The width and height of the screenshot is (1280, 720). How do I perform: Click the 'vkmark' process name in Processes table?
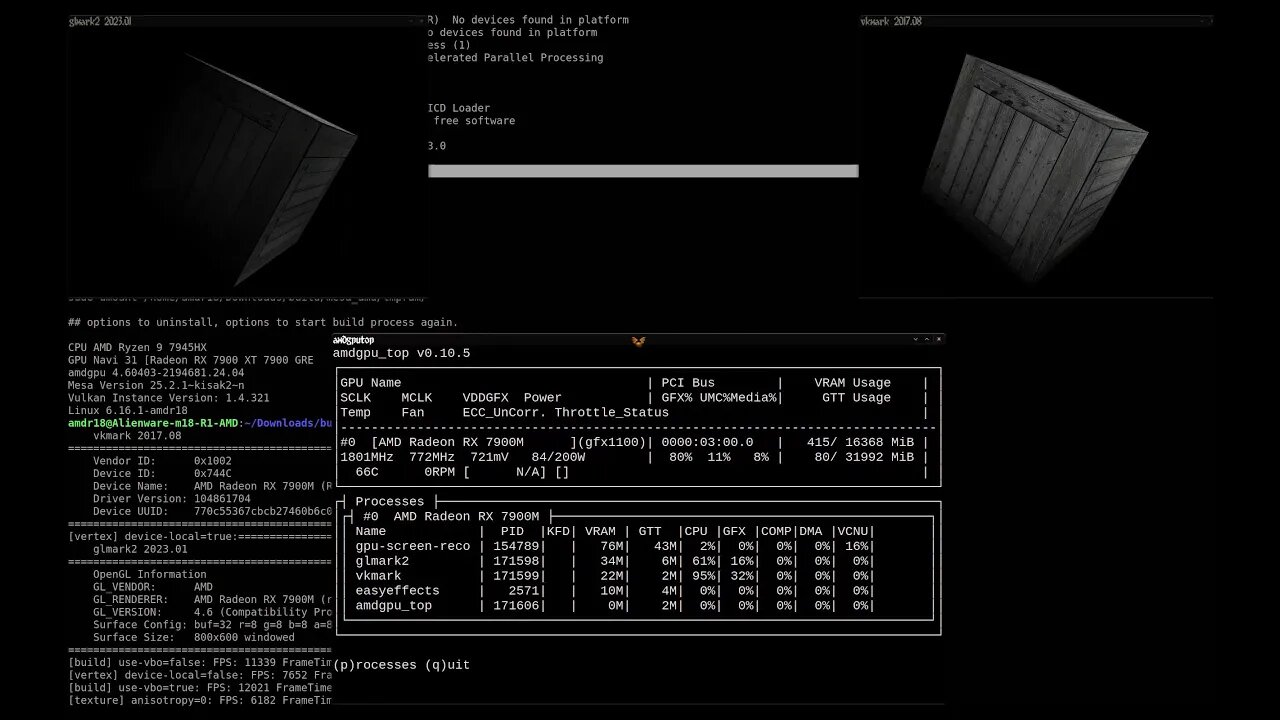(x=379, y=576)
